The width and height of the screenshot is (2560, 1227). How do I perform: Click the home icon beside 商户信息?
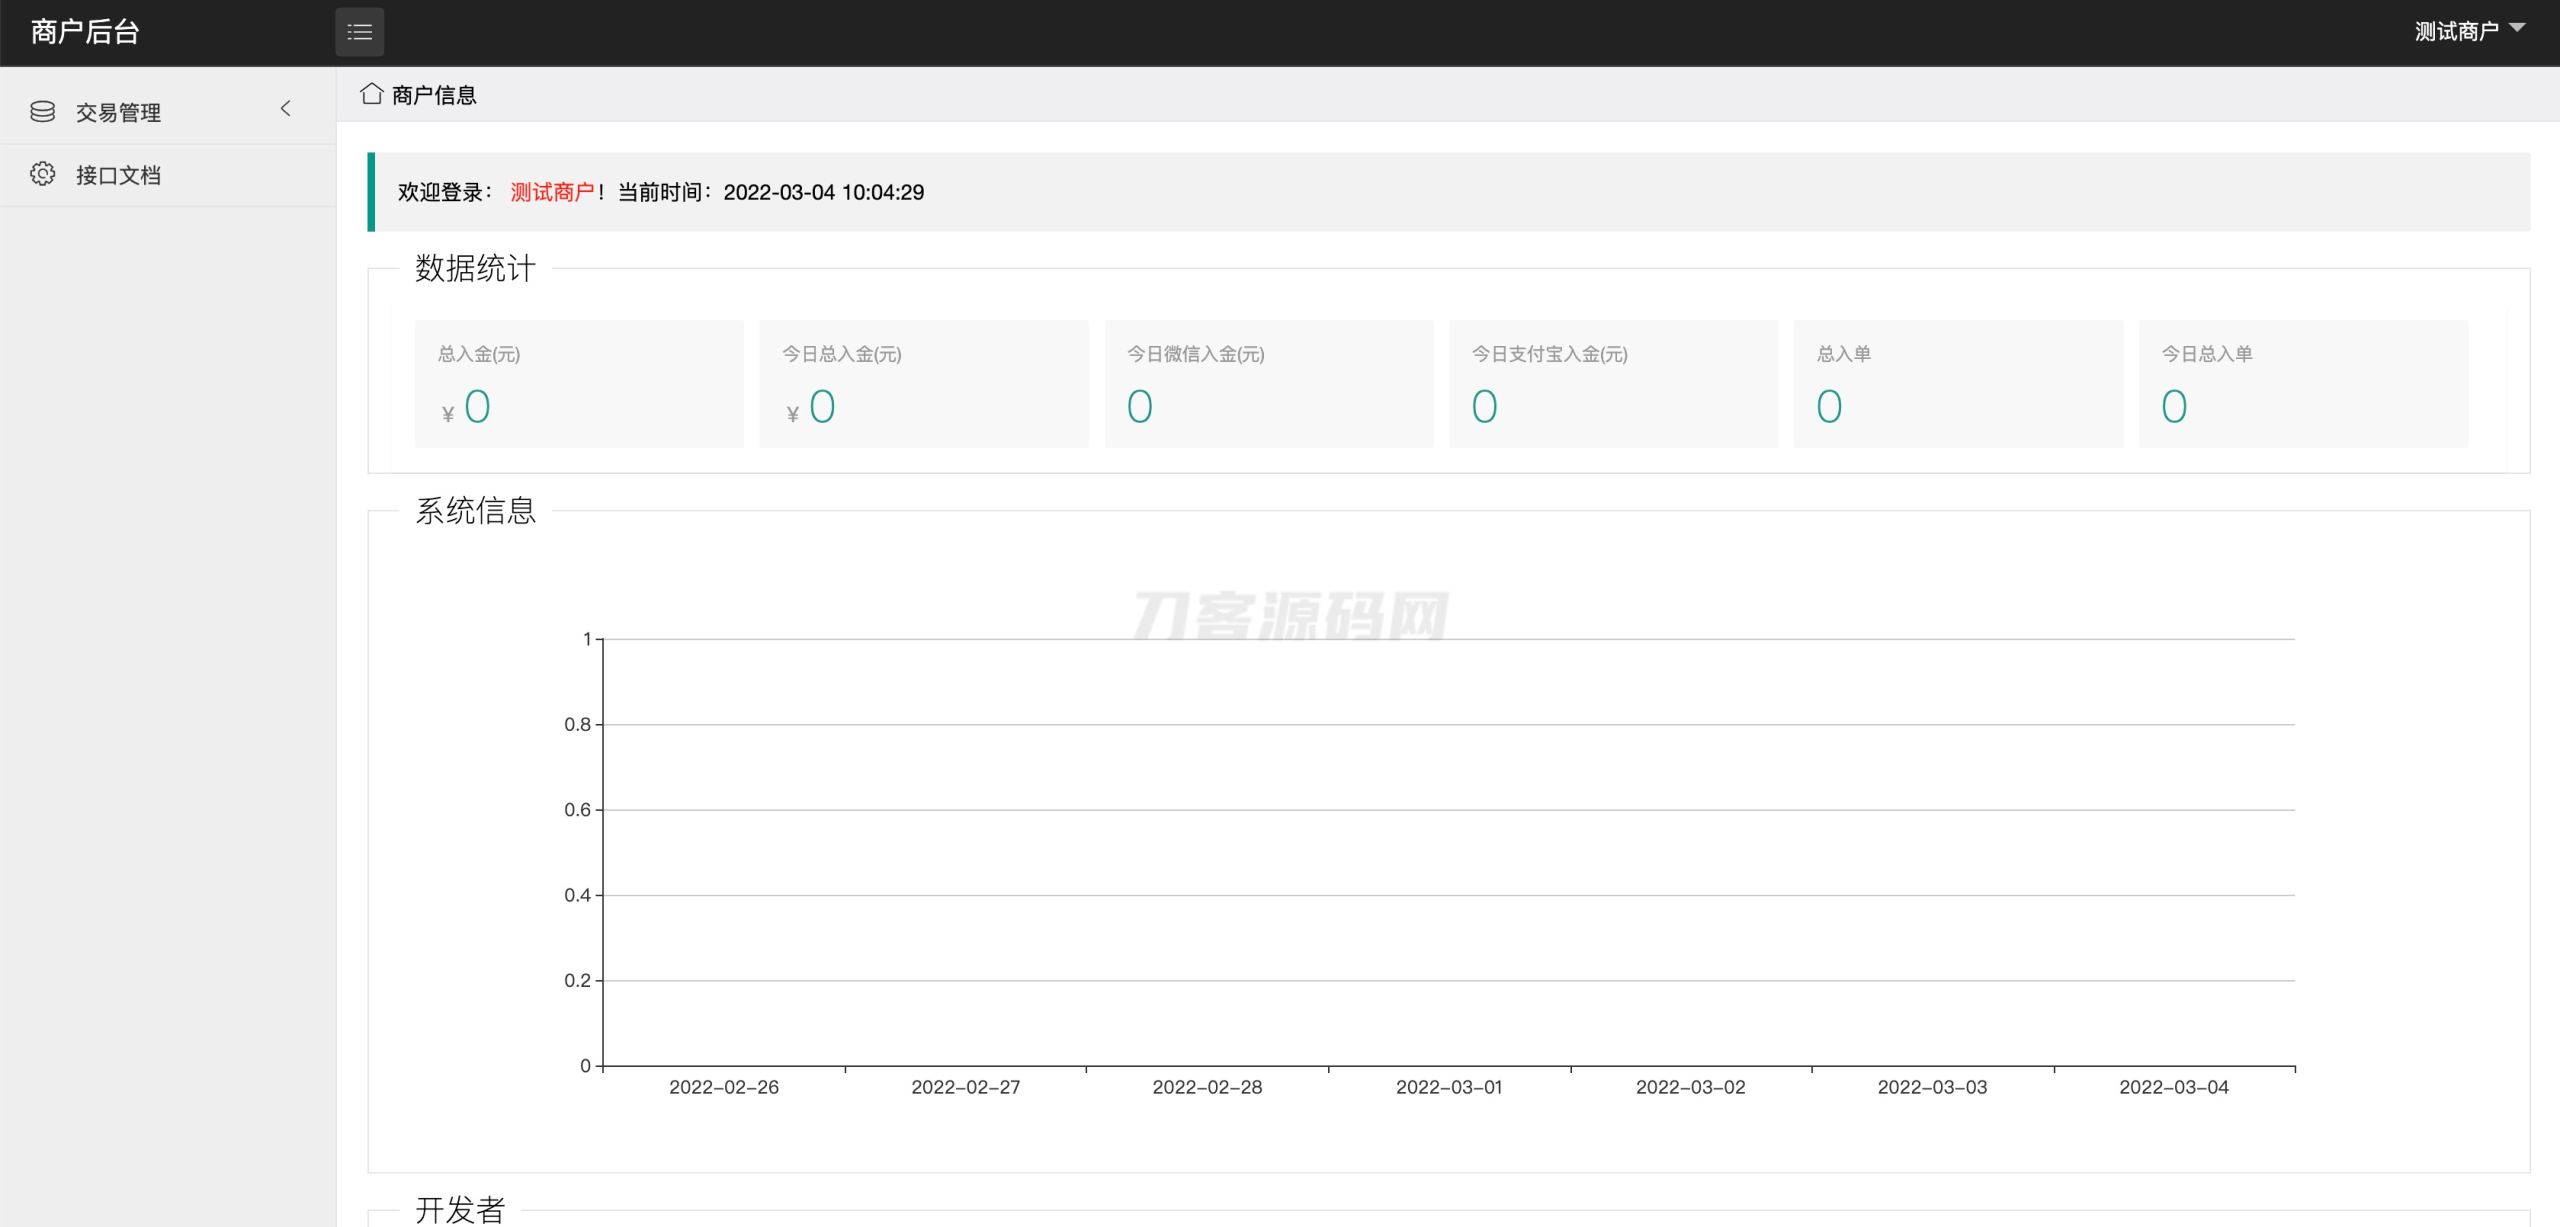[371, 92]
